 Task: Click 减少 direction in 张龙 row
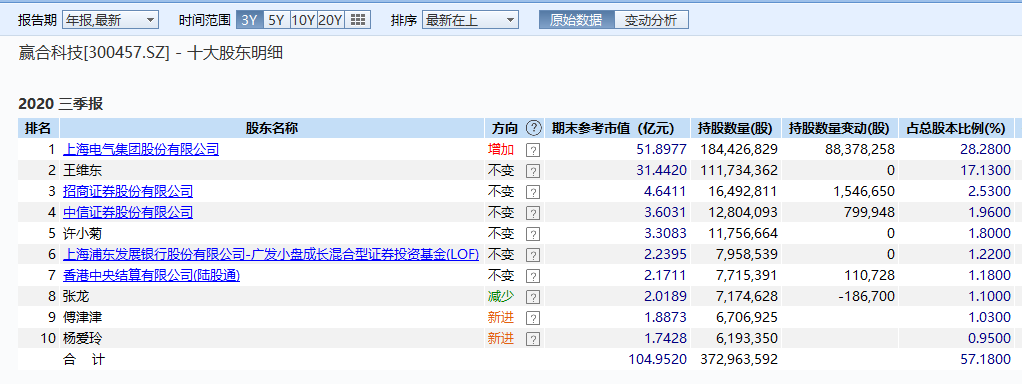tap(501, 297)
